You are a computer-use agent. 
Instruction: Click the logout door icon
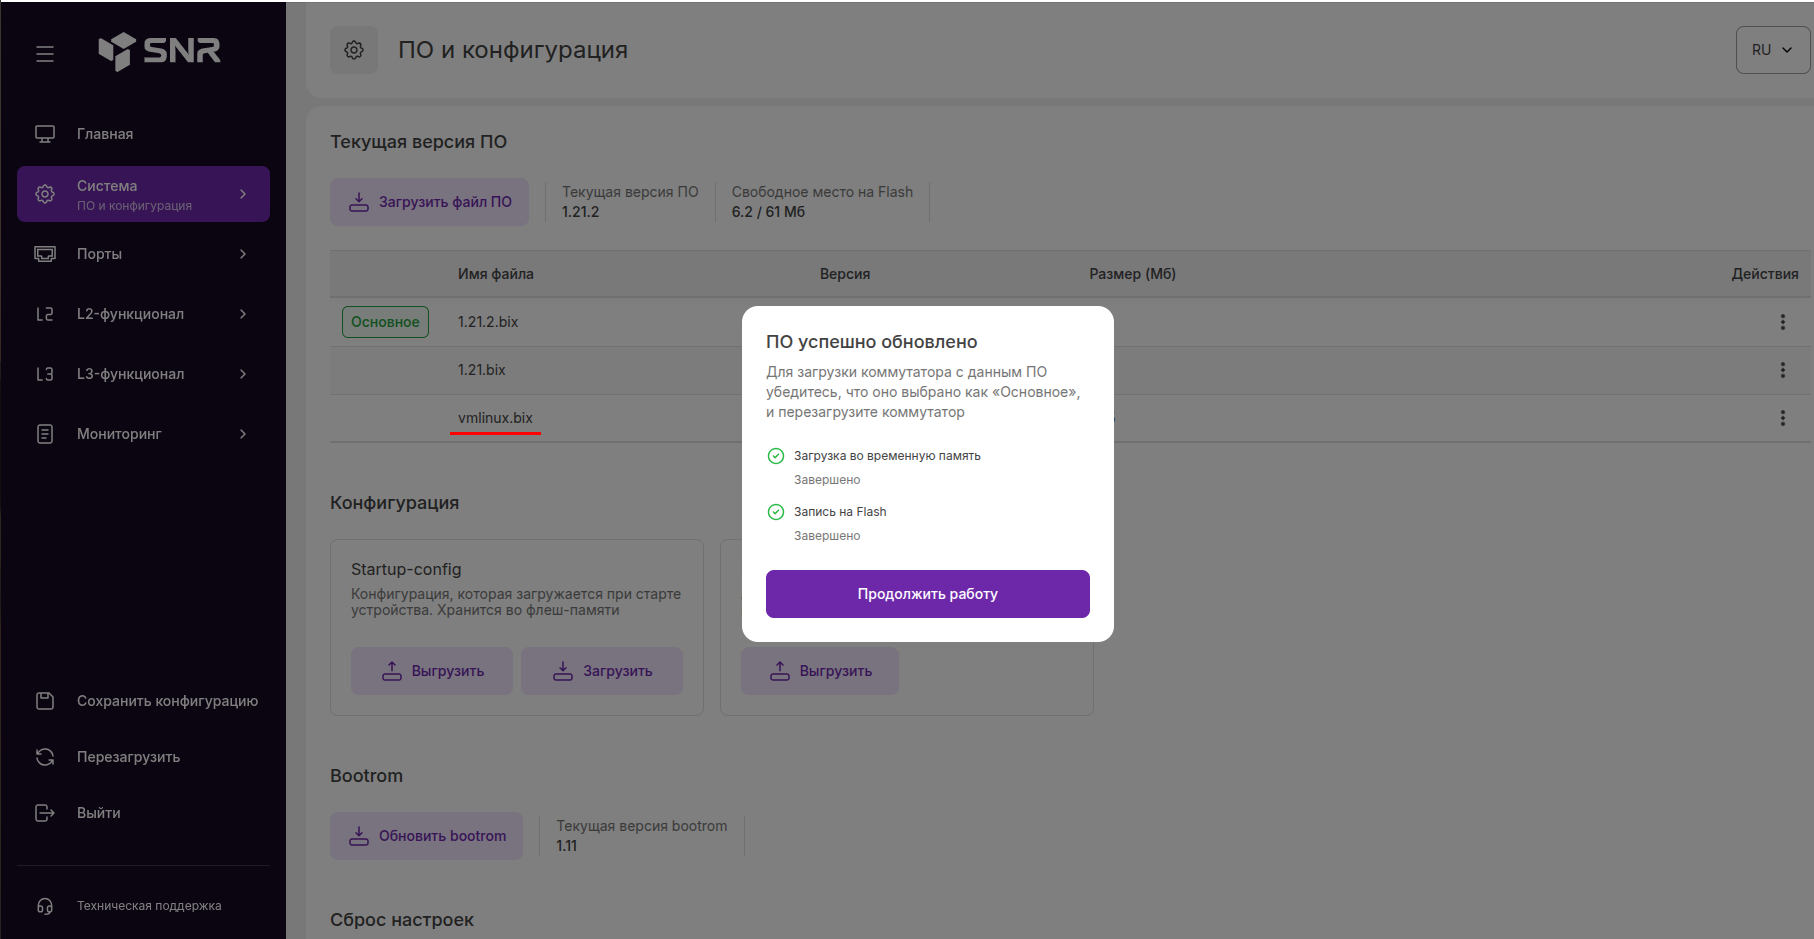tap(45, 813)
